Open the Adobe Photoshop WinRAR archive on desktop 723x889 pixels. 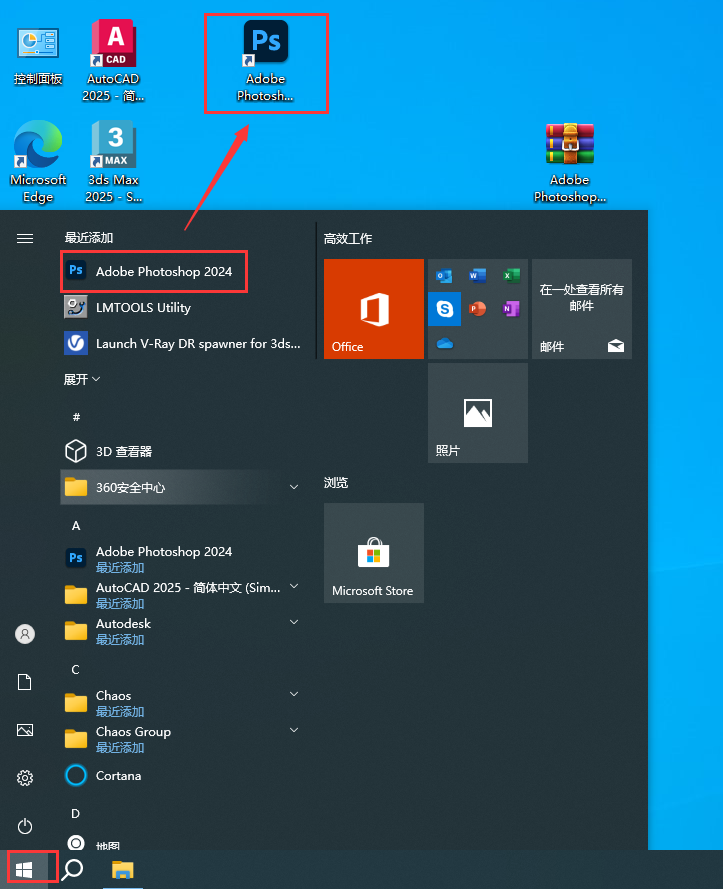pos(569,163)
